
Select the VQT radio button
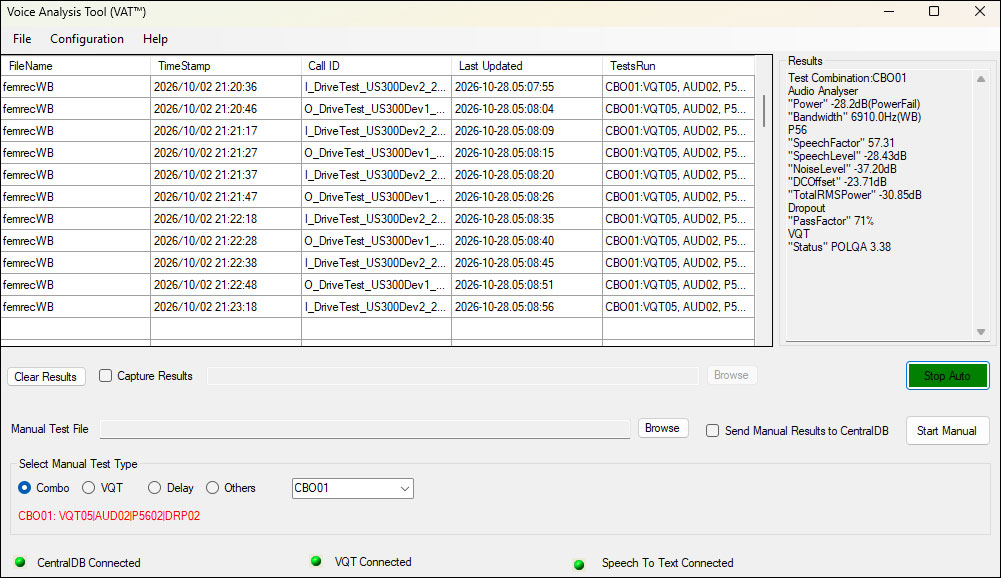click(89, 488)
